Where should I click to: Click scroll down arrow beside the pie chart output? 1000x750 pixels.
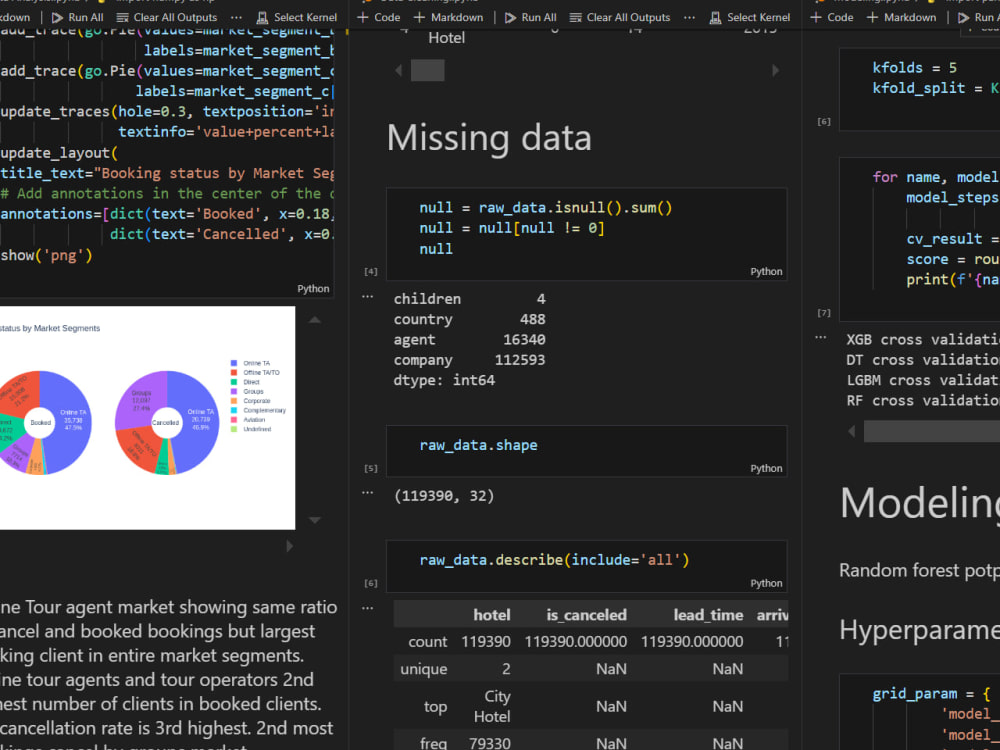[315, 520]
